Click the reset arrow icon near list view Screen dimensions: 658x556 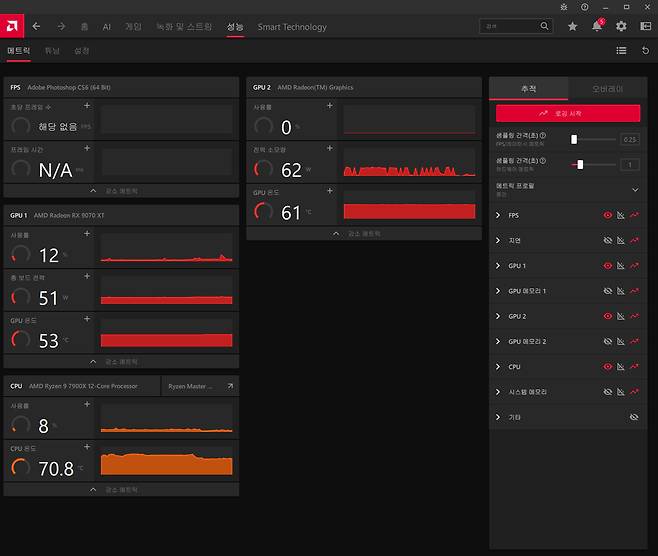(645, 50)
